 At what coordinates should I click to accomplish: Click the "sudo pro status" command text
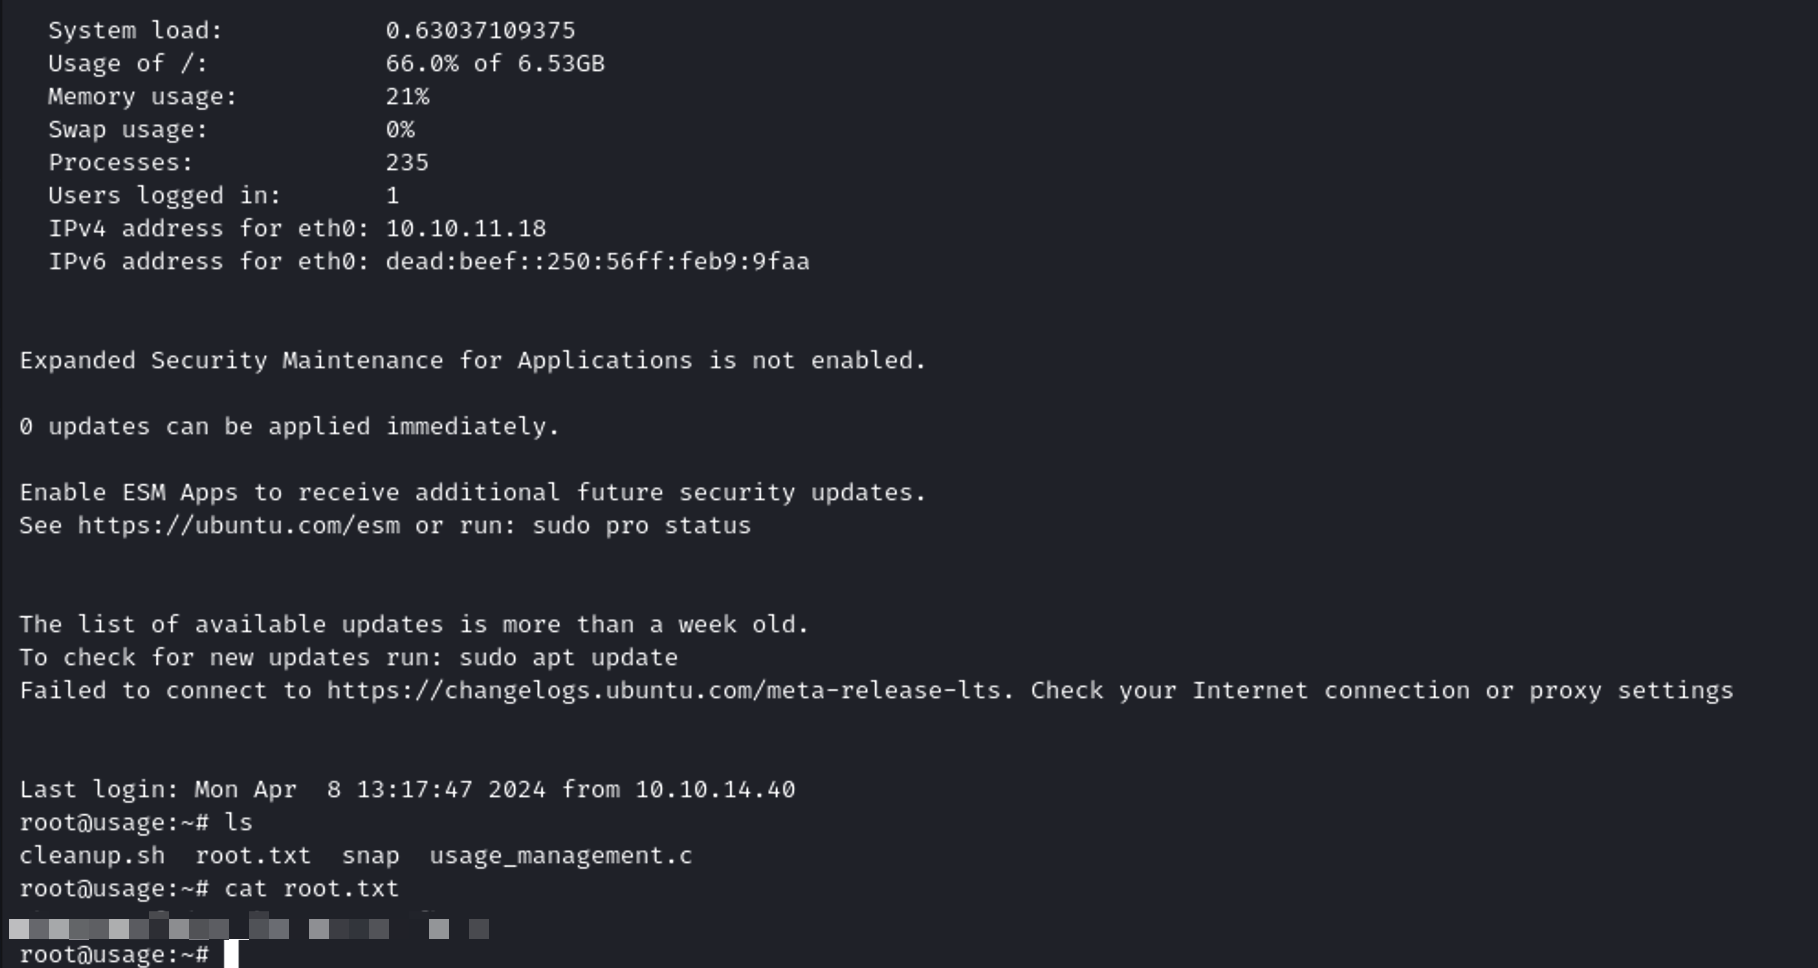641,526
